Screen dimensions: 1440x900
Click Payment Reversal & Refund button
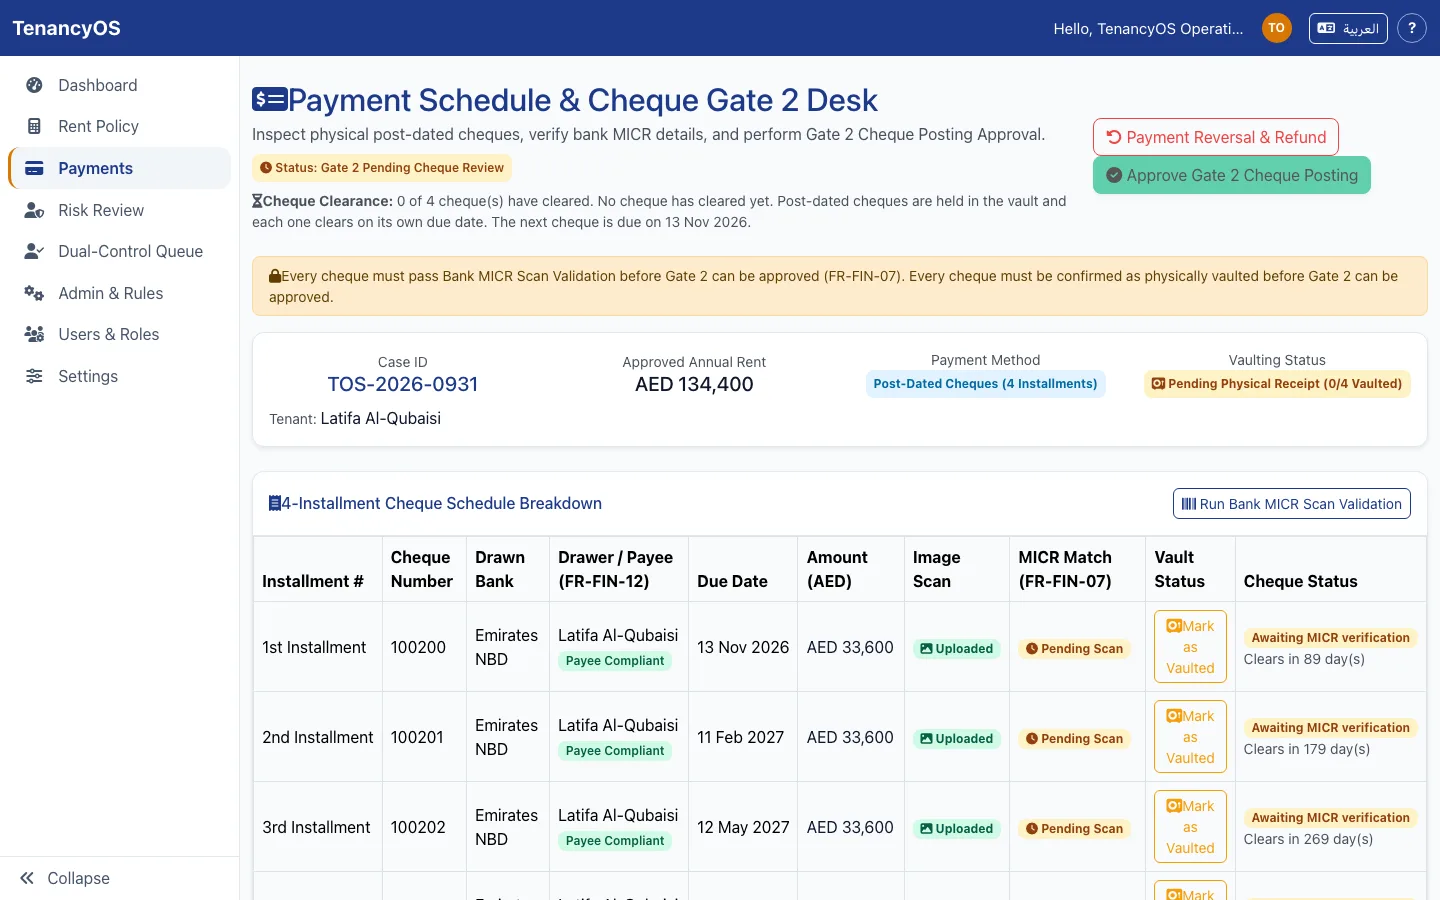1216,137
